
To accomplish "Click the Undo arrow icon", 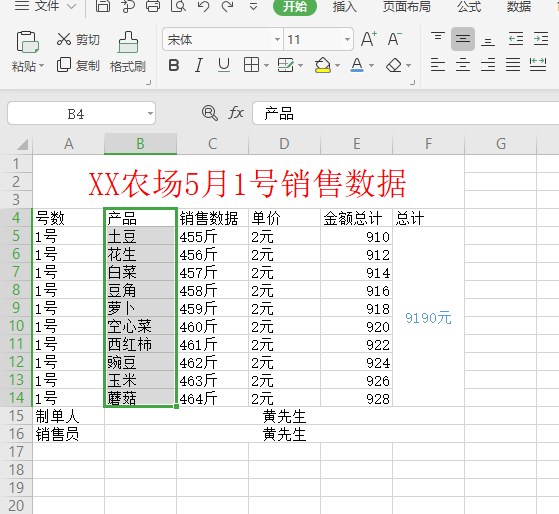I will click(203, 6).
